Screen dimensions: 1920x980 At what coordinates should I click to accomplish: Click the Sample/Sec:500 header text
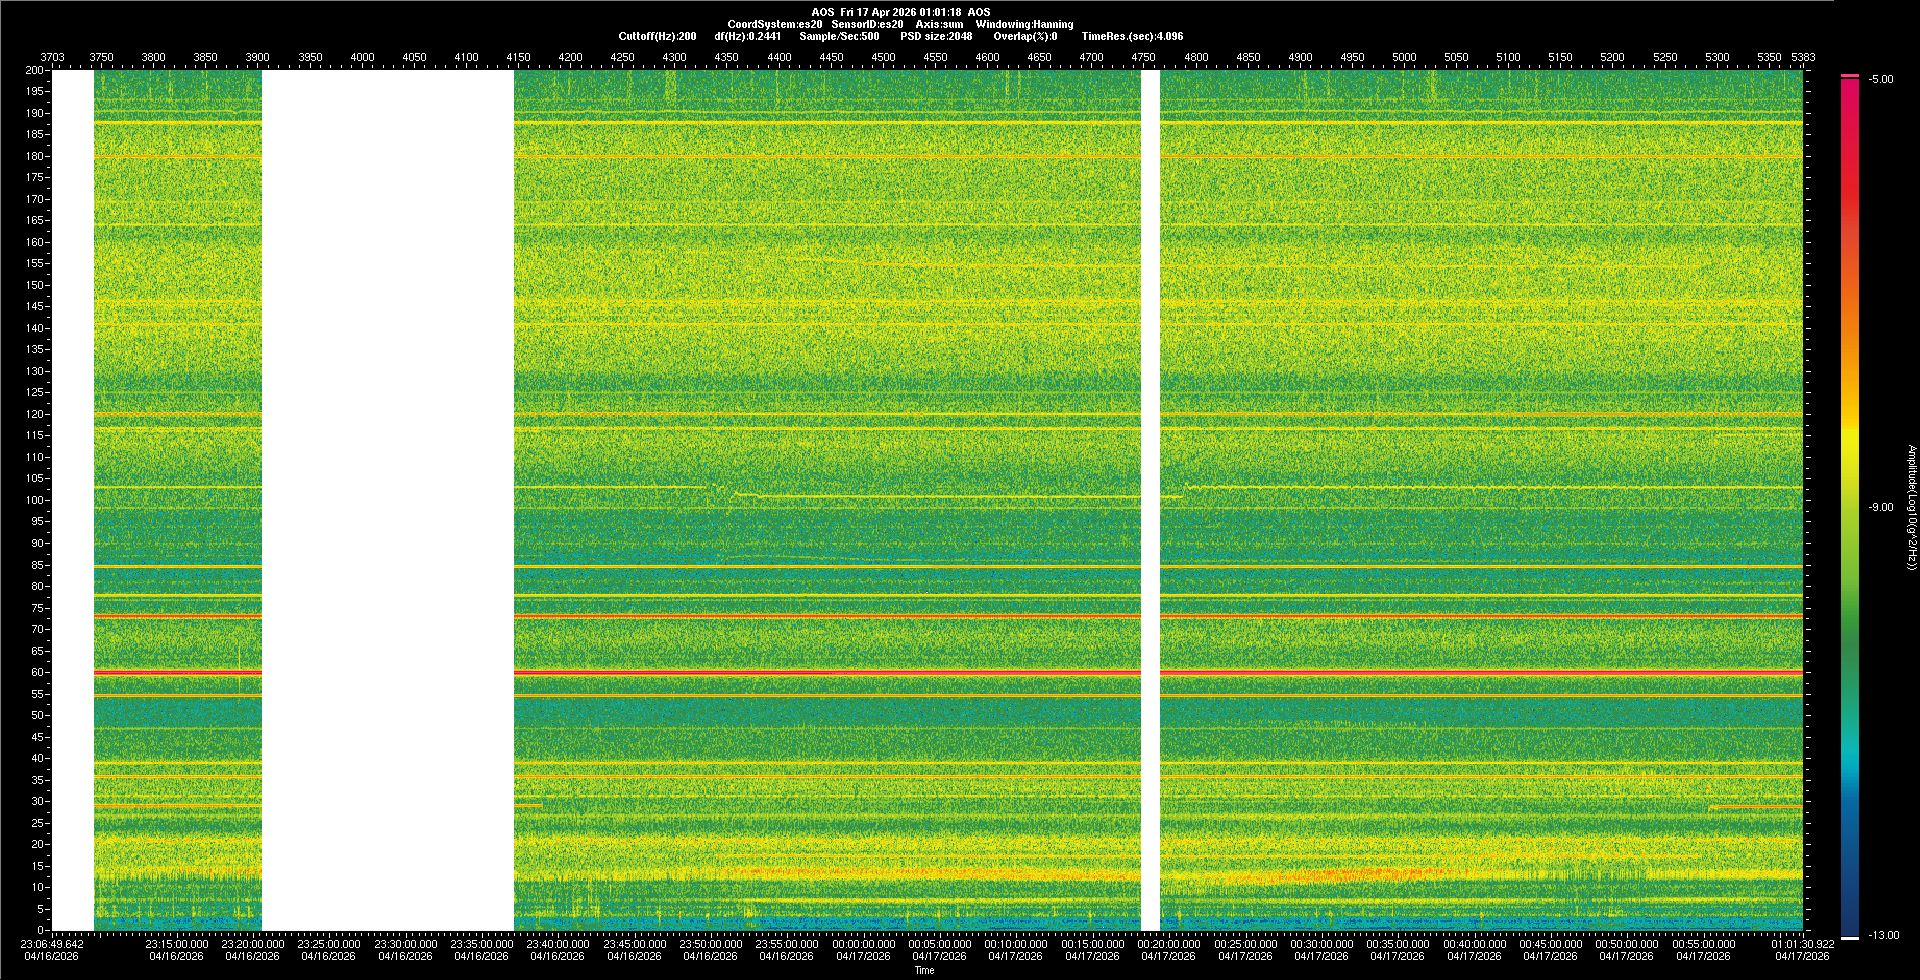[839, 36]
